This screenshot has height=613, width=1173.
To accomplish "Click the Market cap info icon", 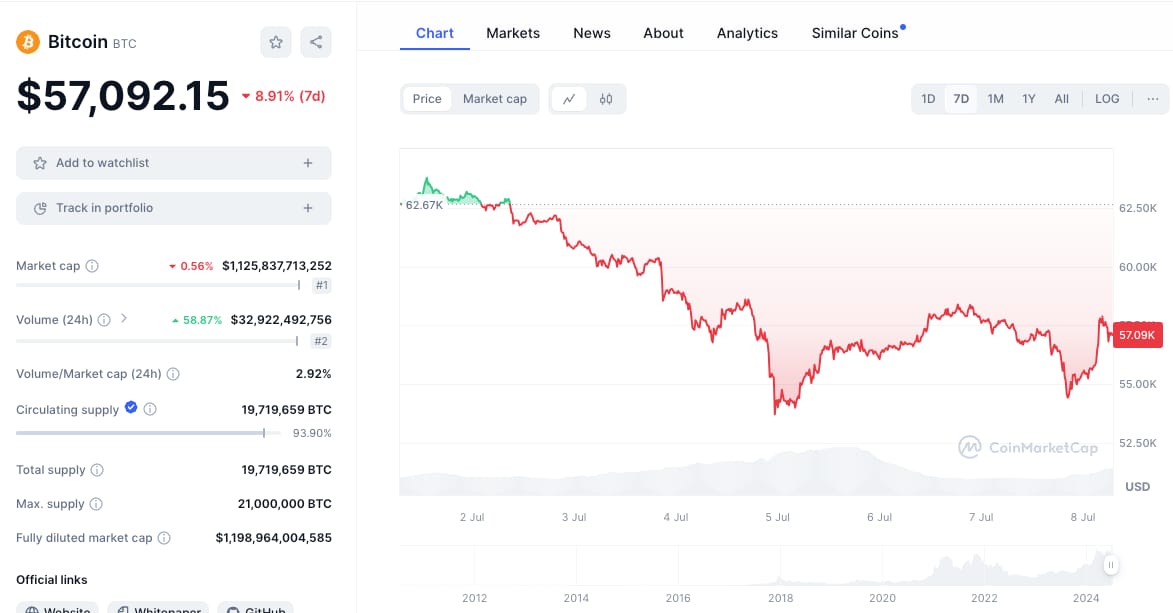I will pos(92,266).
